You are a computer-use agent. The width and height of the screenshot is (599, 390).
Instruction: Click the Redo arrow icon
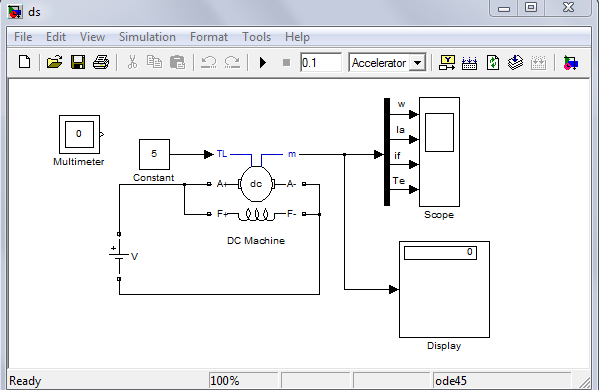click(x=232, y=62)
